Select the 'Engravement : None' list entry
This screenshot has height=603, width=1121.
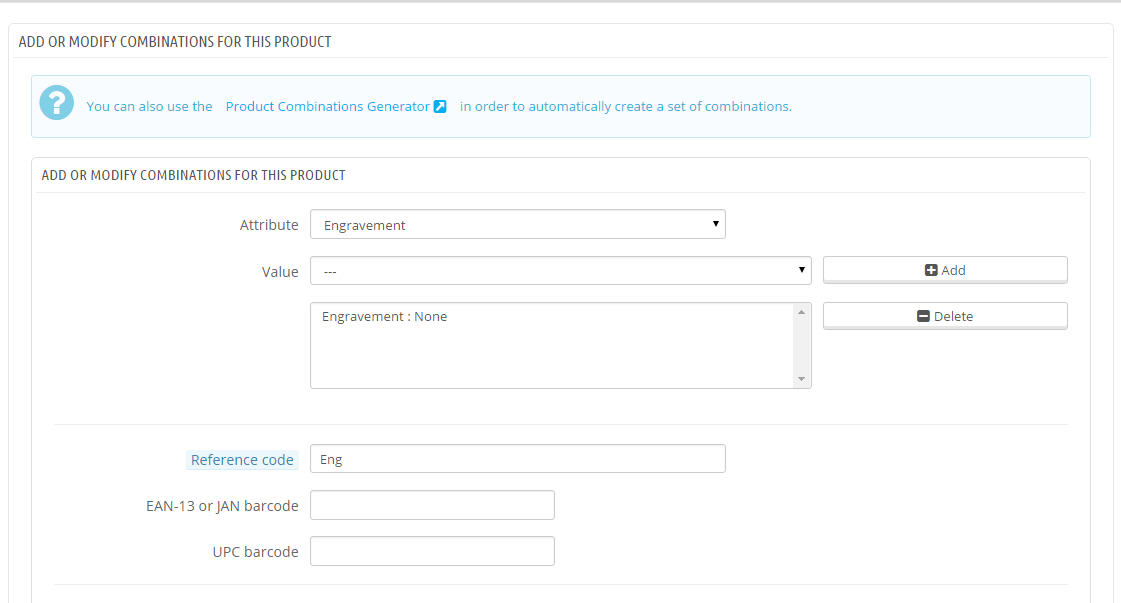pyautogui.click(x=385, y=316)
